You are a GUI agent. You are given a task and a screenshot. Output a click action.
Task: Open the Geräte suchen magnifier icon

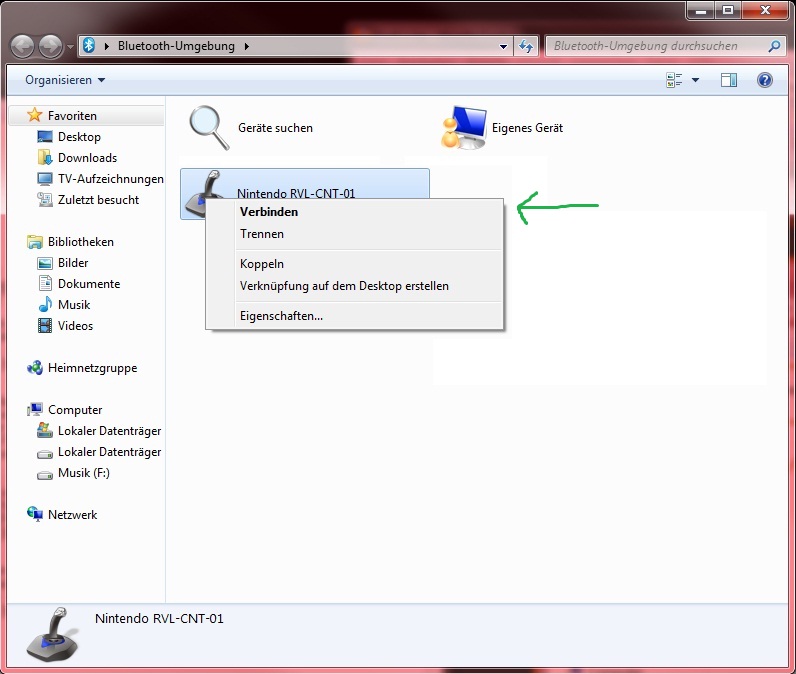click(209, 127)
